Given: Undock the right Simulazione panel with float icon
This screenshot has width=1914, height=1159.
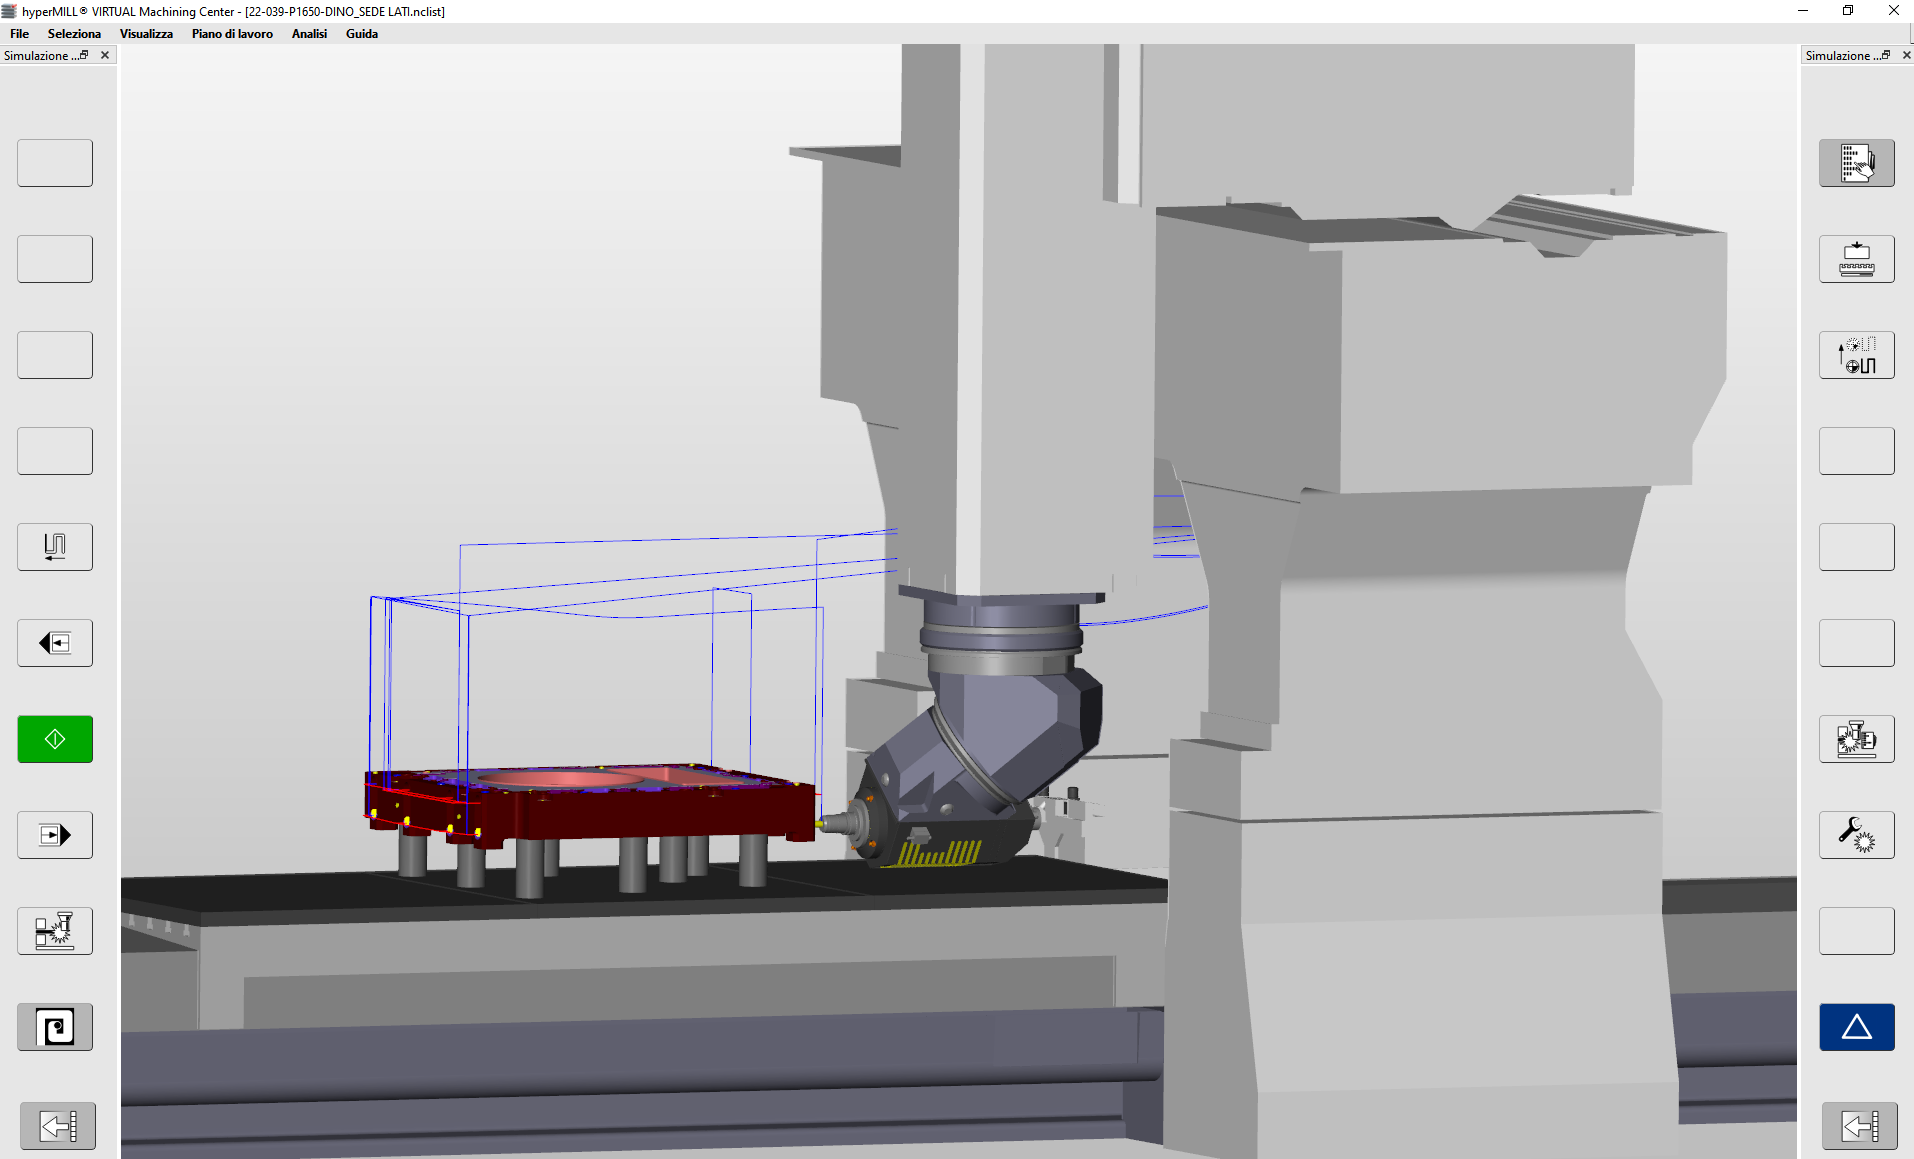Looking at the screenshot, I should pyautogui.click(x=1886, y=55).
